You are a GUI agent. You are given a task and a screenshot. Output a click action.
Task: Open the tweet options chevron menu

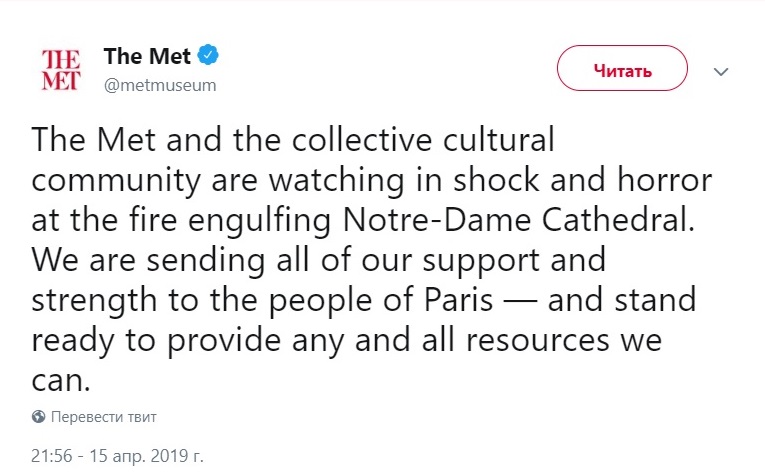pos(719,71)
